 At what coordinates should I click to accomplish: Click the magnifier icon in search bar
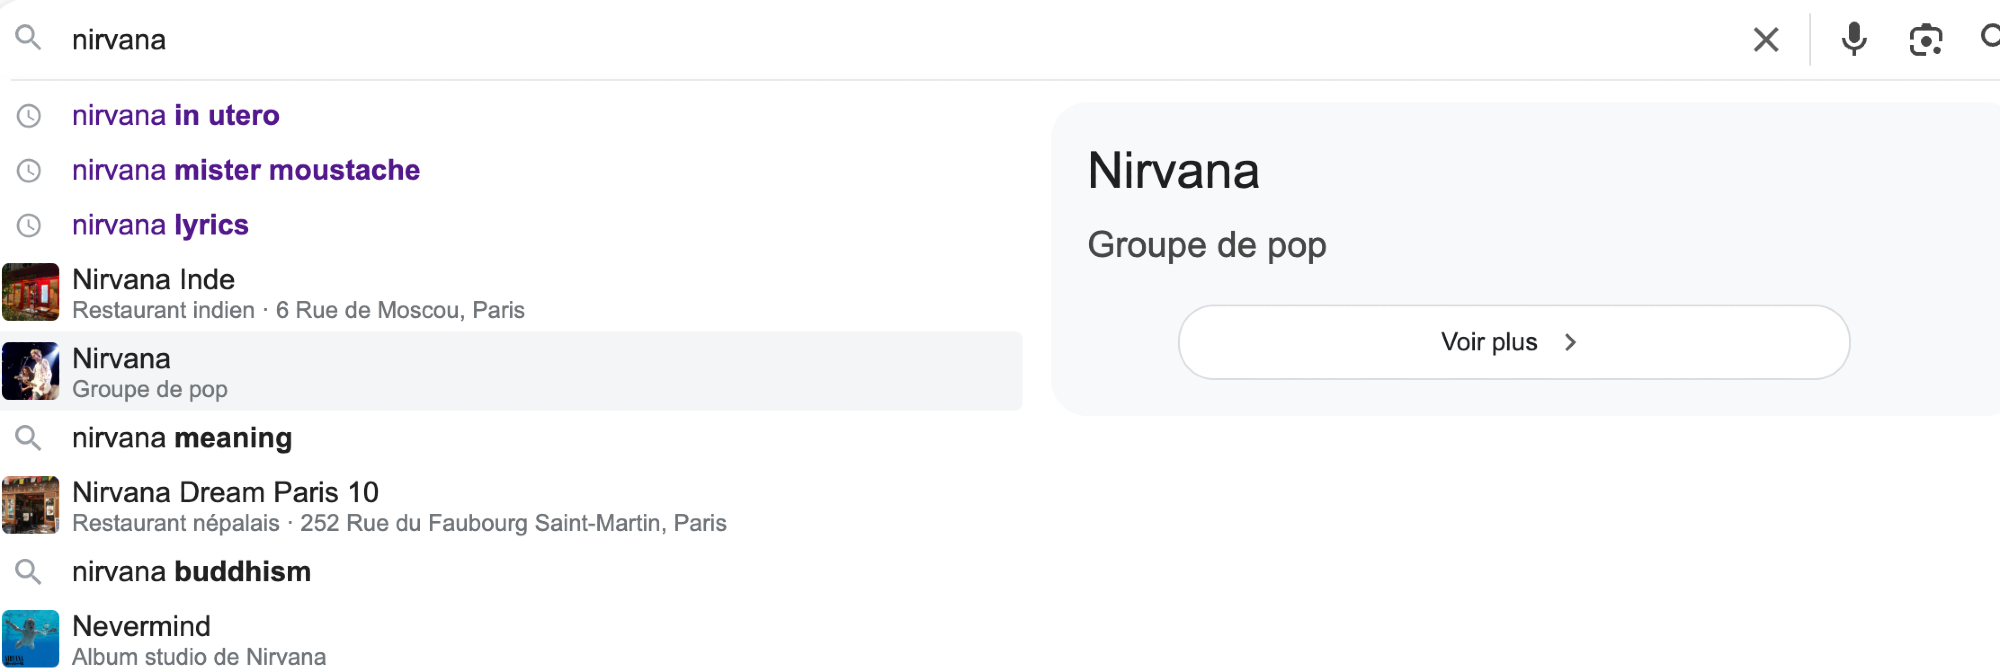[x=28, y=38]
